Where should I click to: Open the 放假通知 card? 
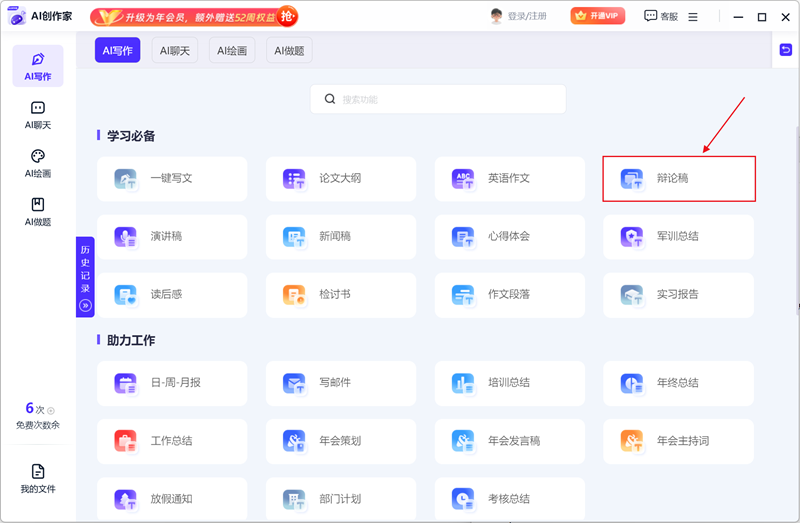172,500
